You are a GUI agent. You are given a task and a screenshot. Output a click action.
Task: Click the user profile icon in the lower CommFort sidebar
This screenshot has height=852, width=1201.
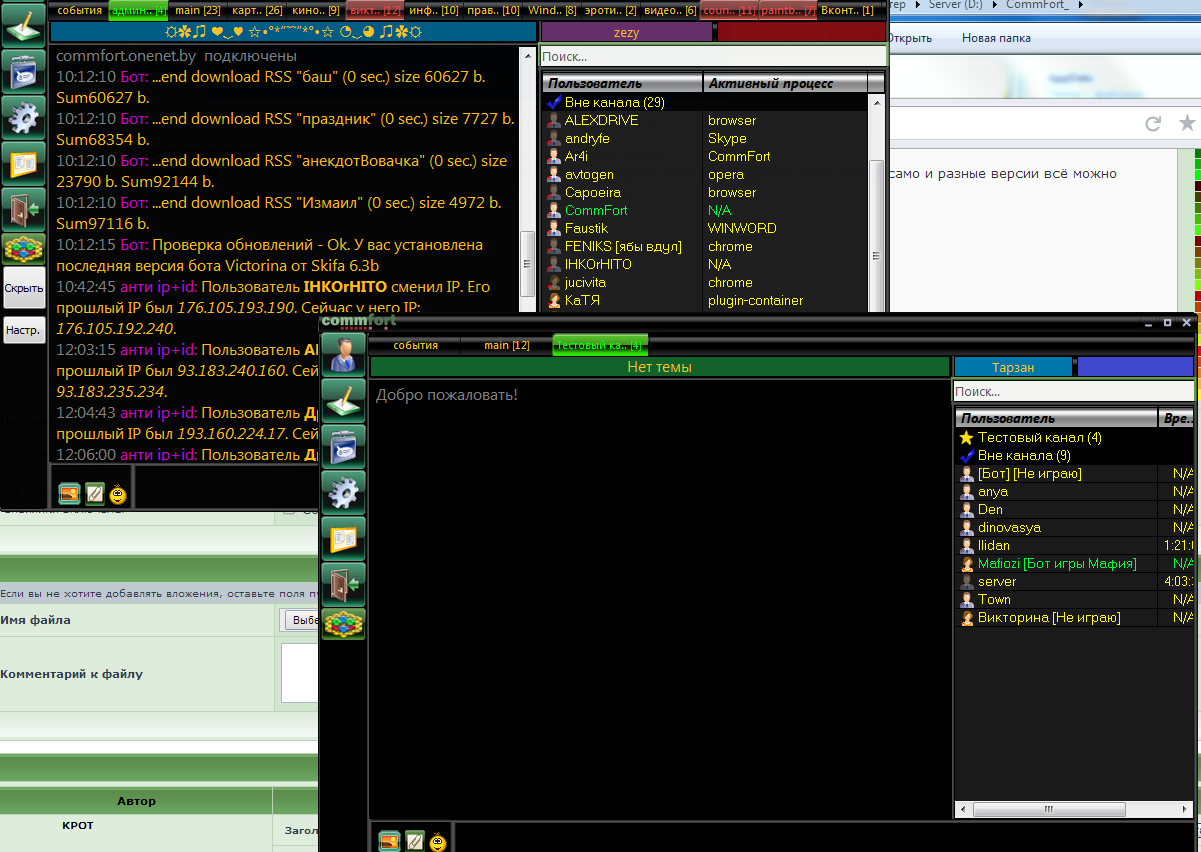(344, 352)
